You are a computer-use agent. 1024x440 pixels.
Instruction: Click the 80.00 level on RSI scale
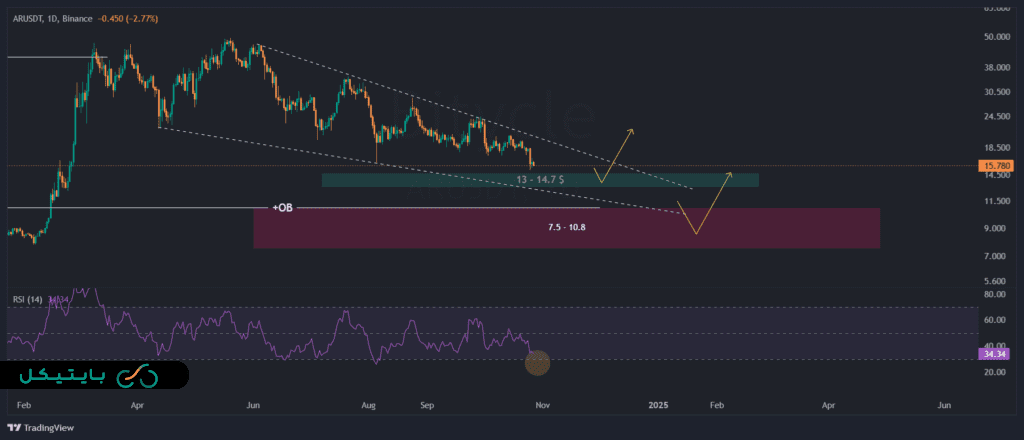click(x=994, y=295)
